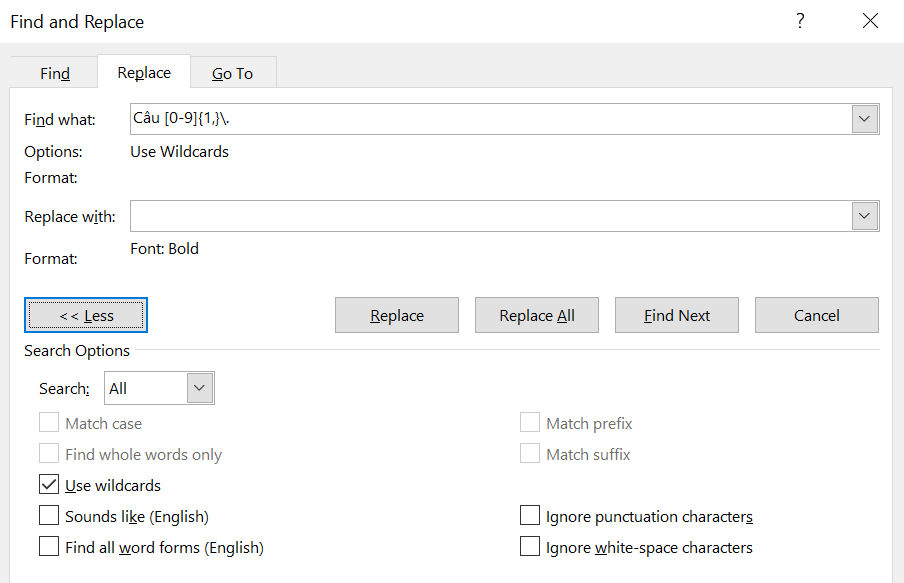Viewport: 904px width, 583px height.
Task: Switch to the Find tab
Action: click(x=55, y=73)
